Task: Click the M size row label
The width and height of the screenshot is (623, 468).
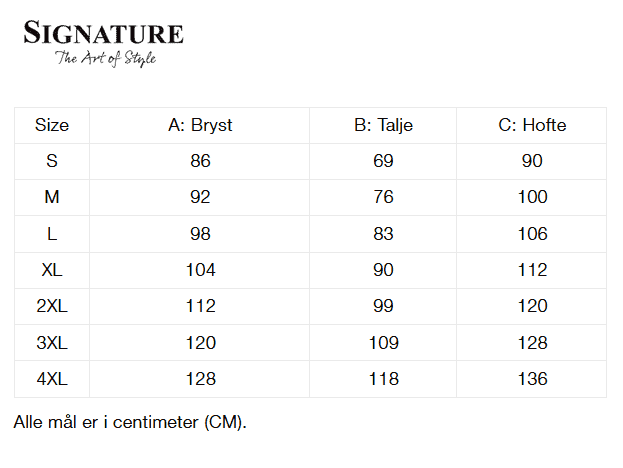Action: tap(52, 197)
